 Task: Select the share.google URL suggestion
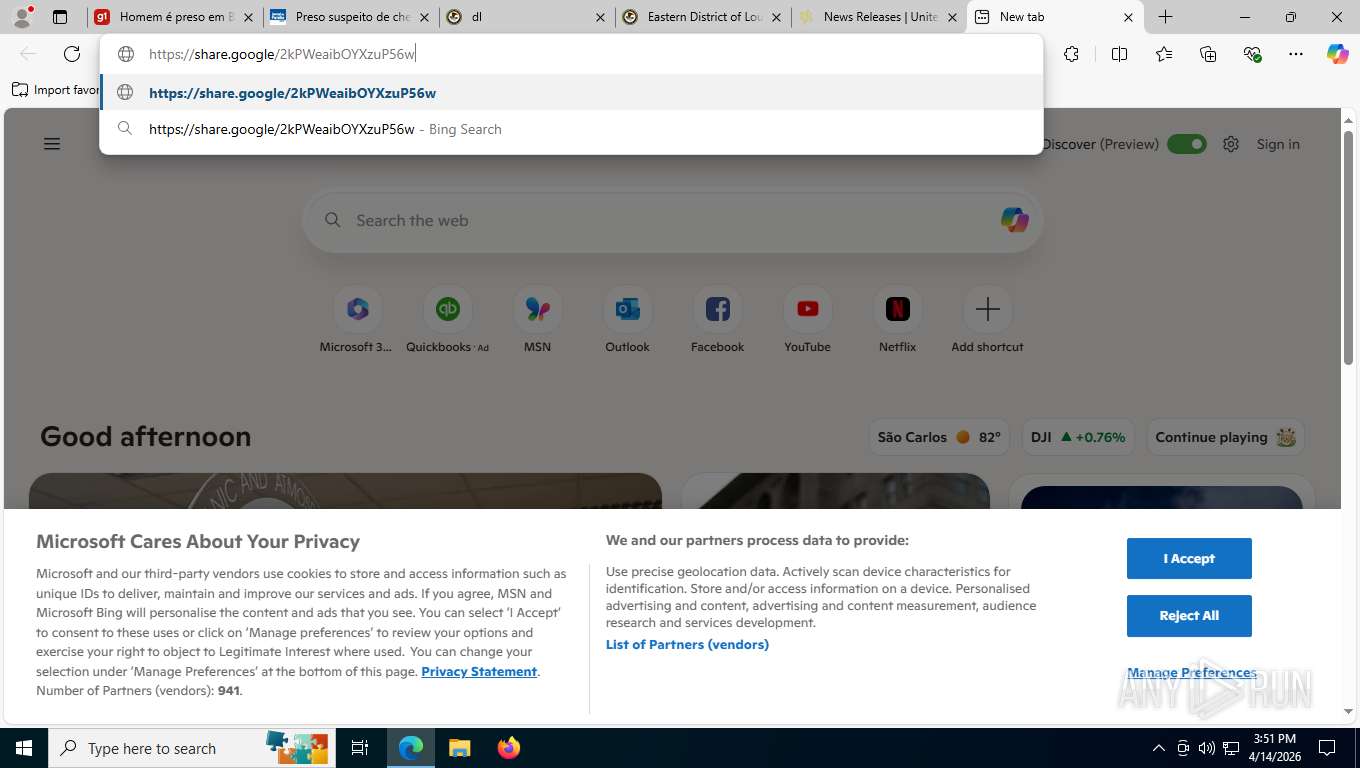[x=571, y=93]
